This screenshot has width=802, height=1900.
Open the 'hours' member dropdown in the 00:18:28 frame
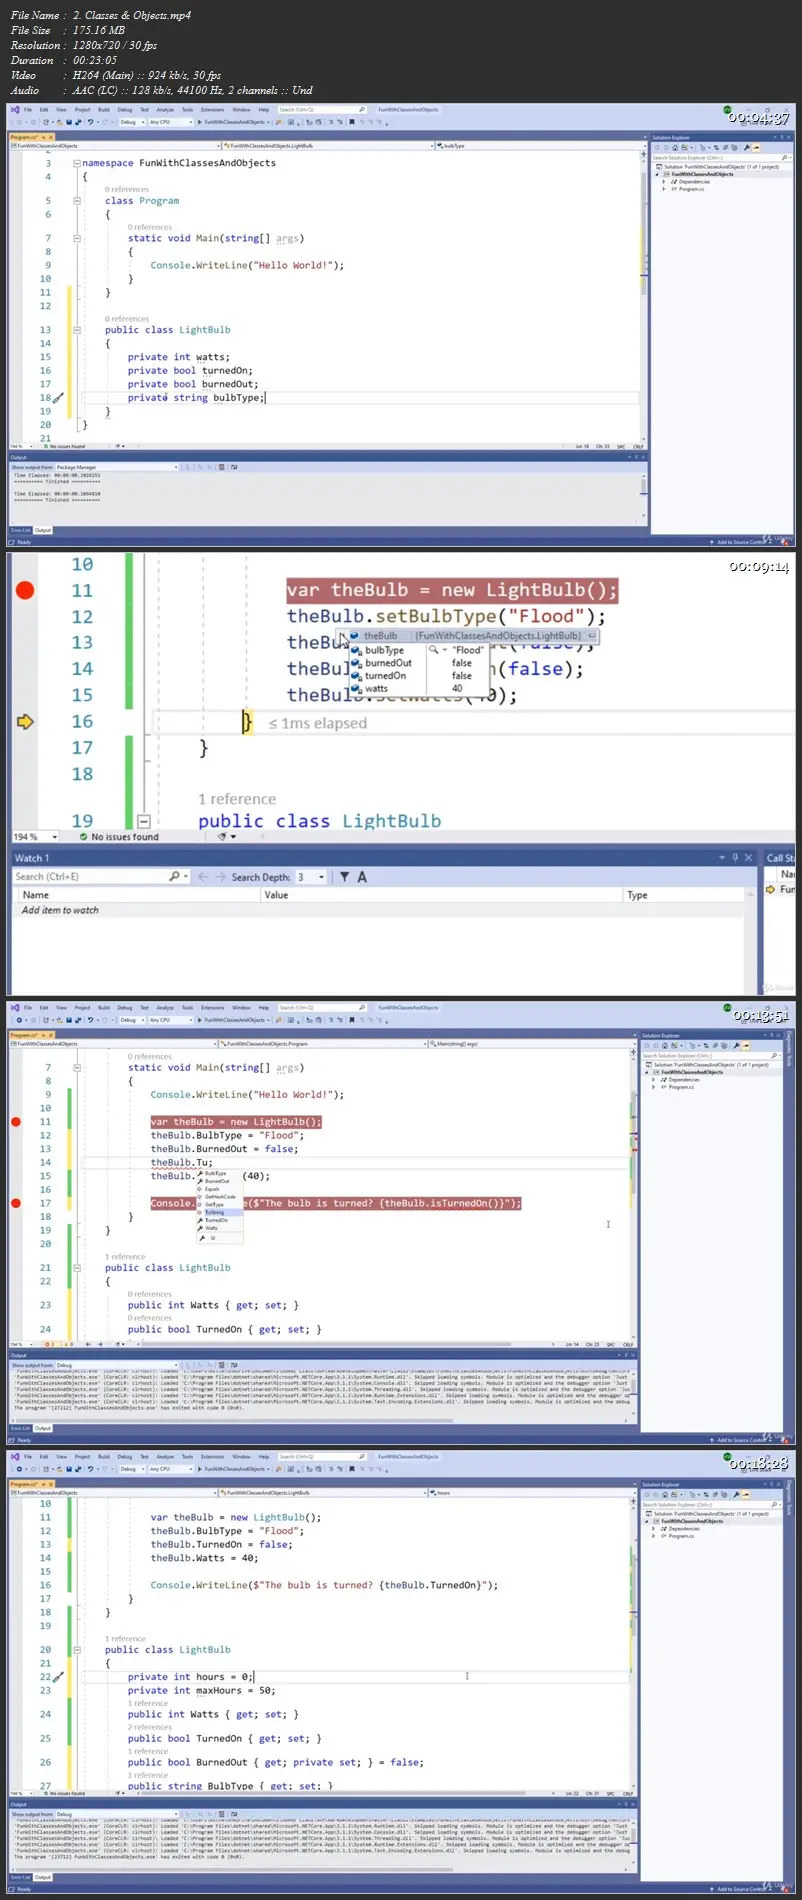[x=530, y=1493]
